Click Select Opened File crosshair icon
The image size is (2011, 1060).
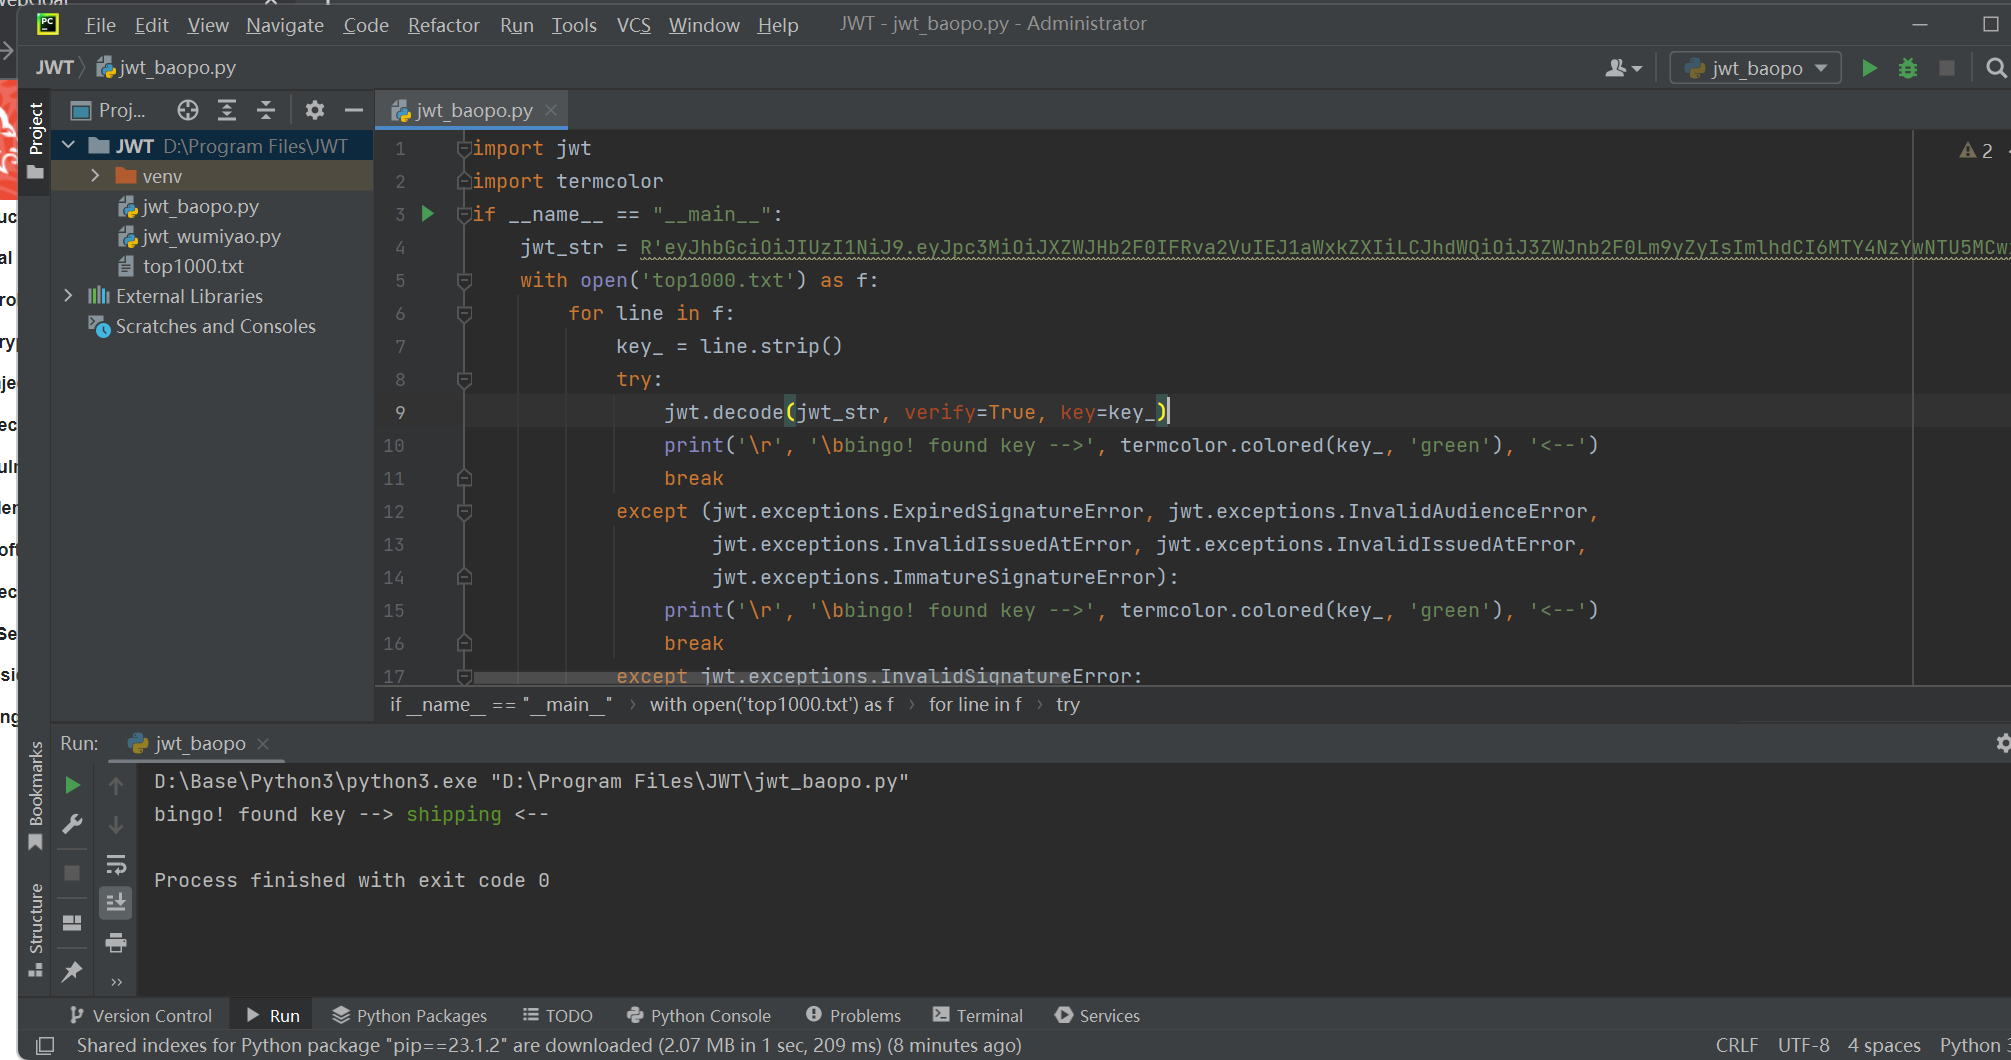click(188, 110)
